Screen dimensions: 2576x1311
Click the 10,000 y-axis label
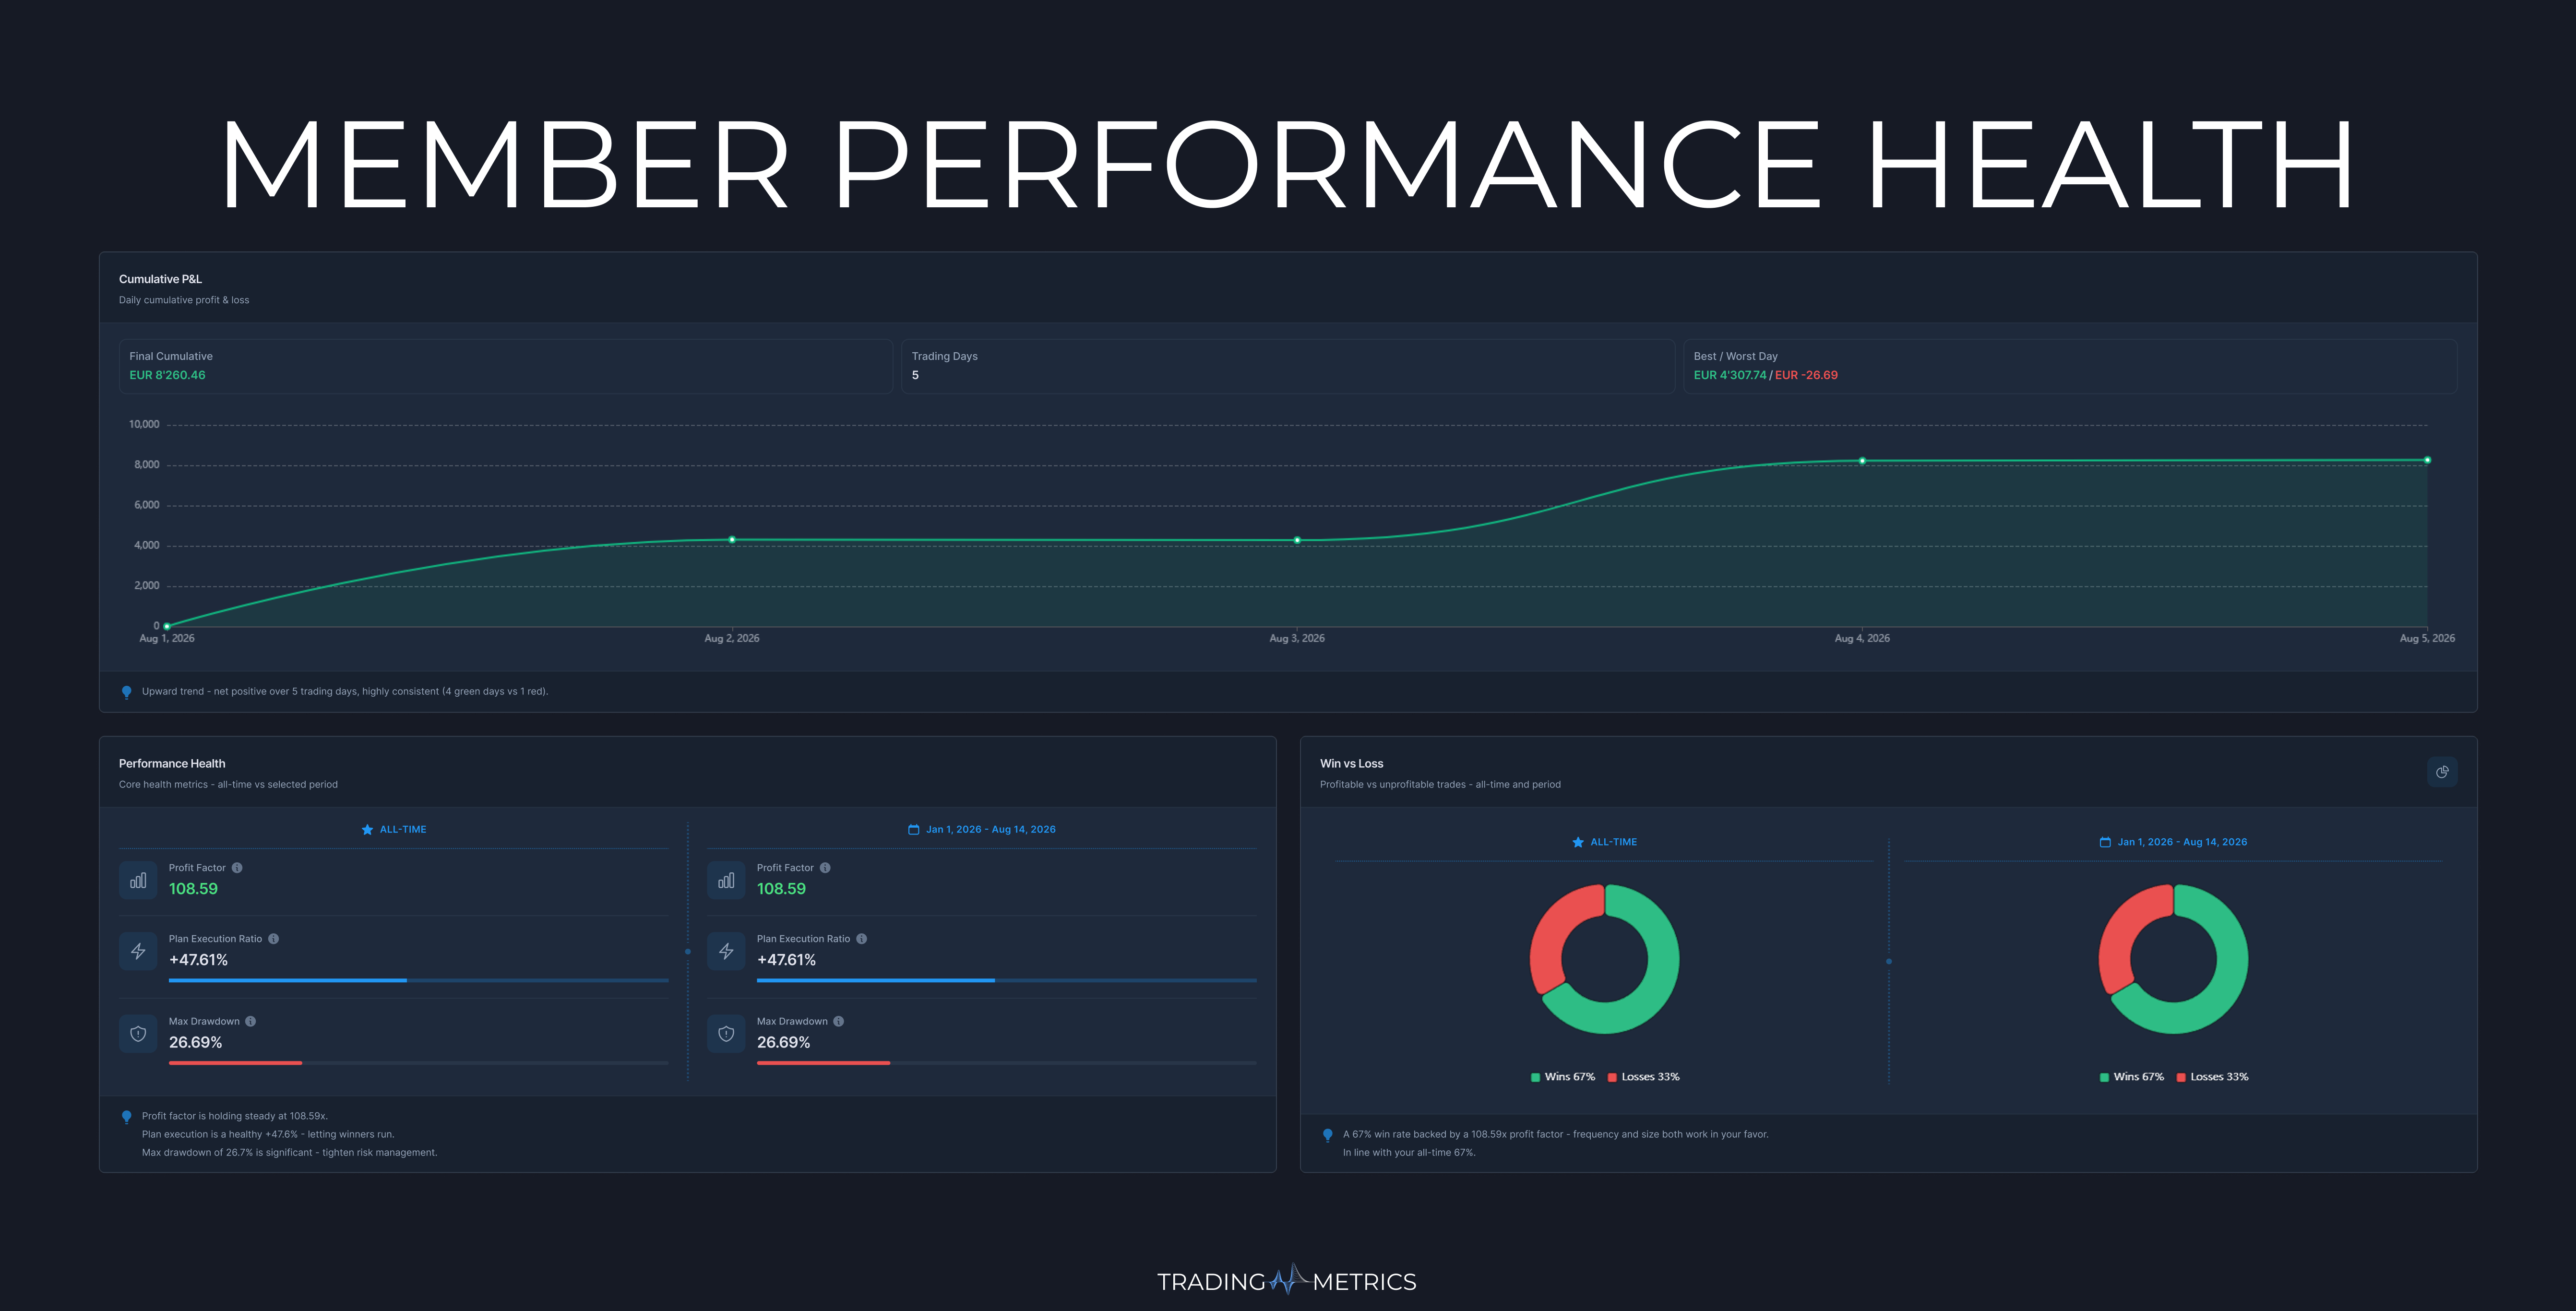pyautogui.click(x=144, y=424)
